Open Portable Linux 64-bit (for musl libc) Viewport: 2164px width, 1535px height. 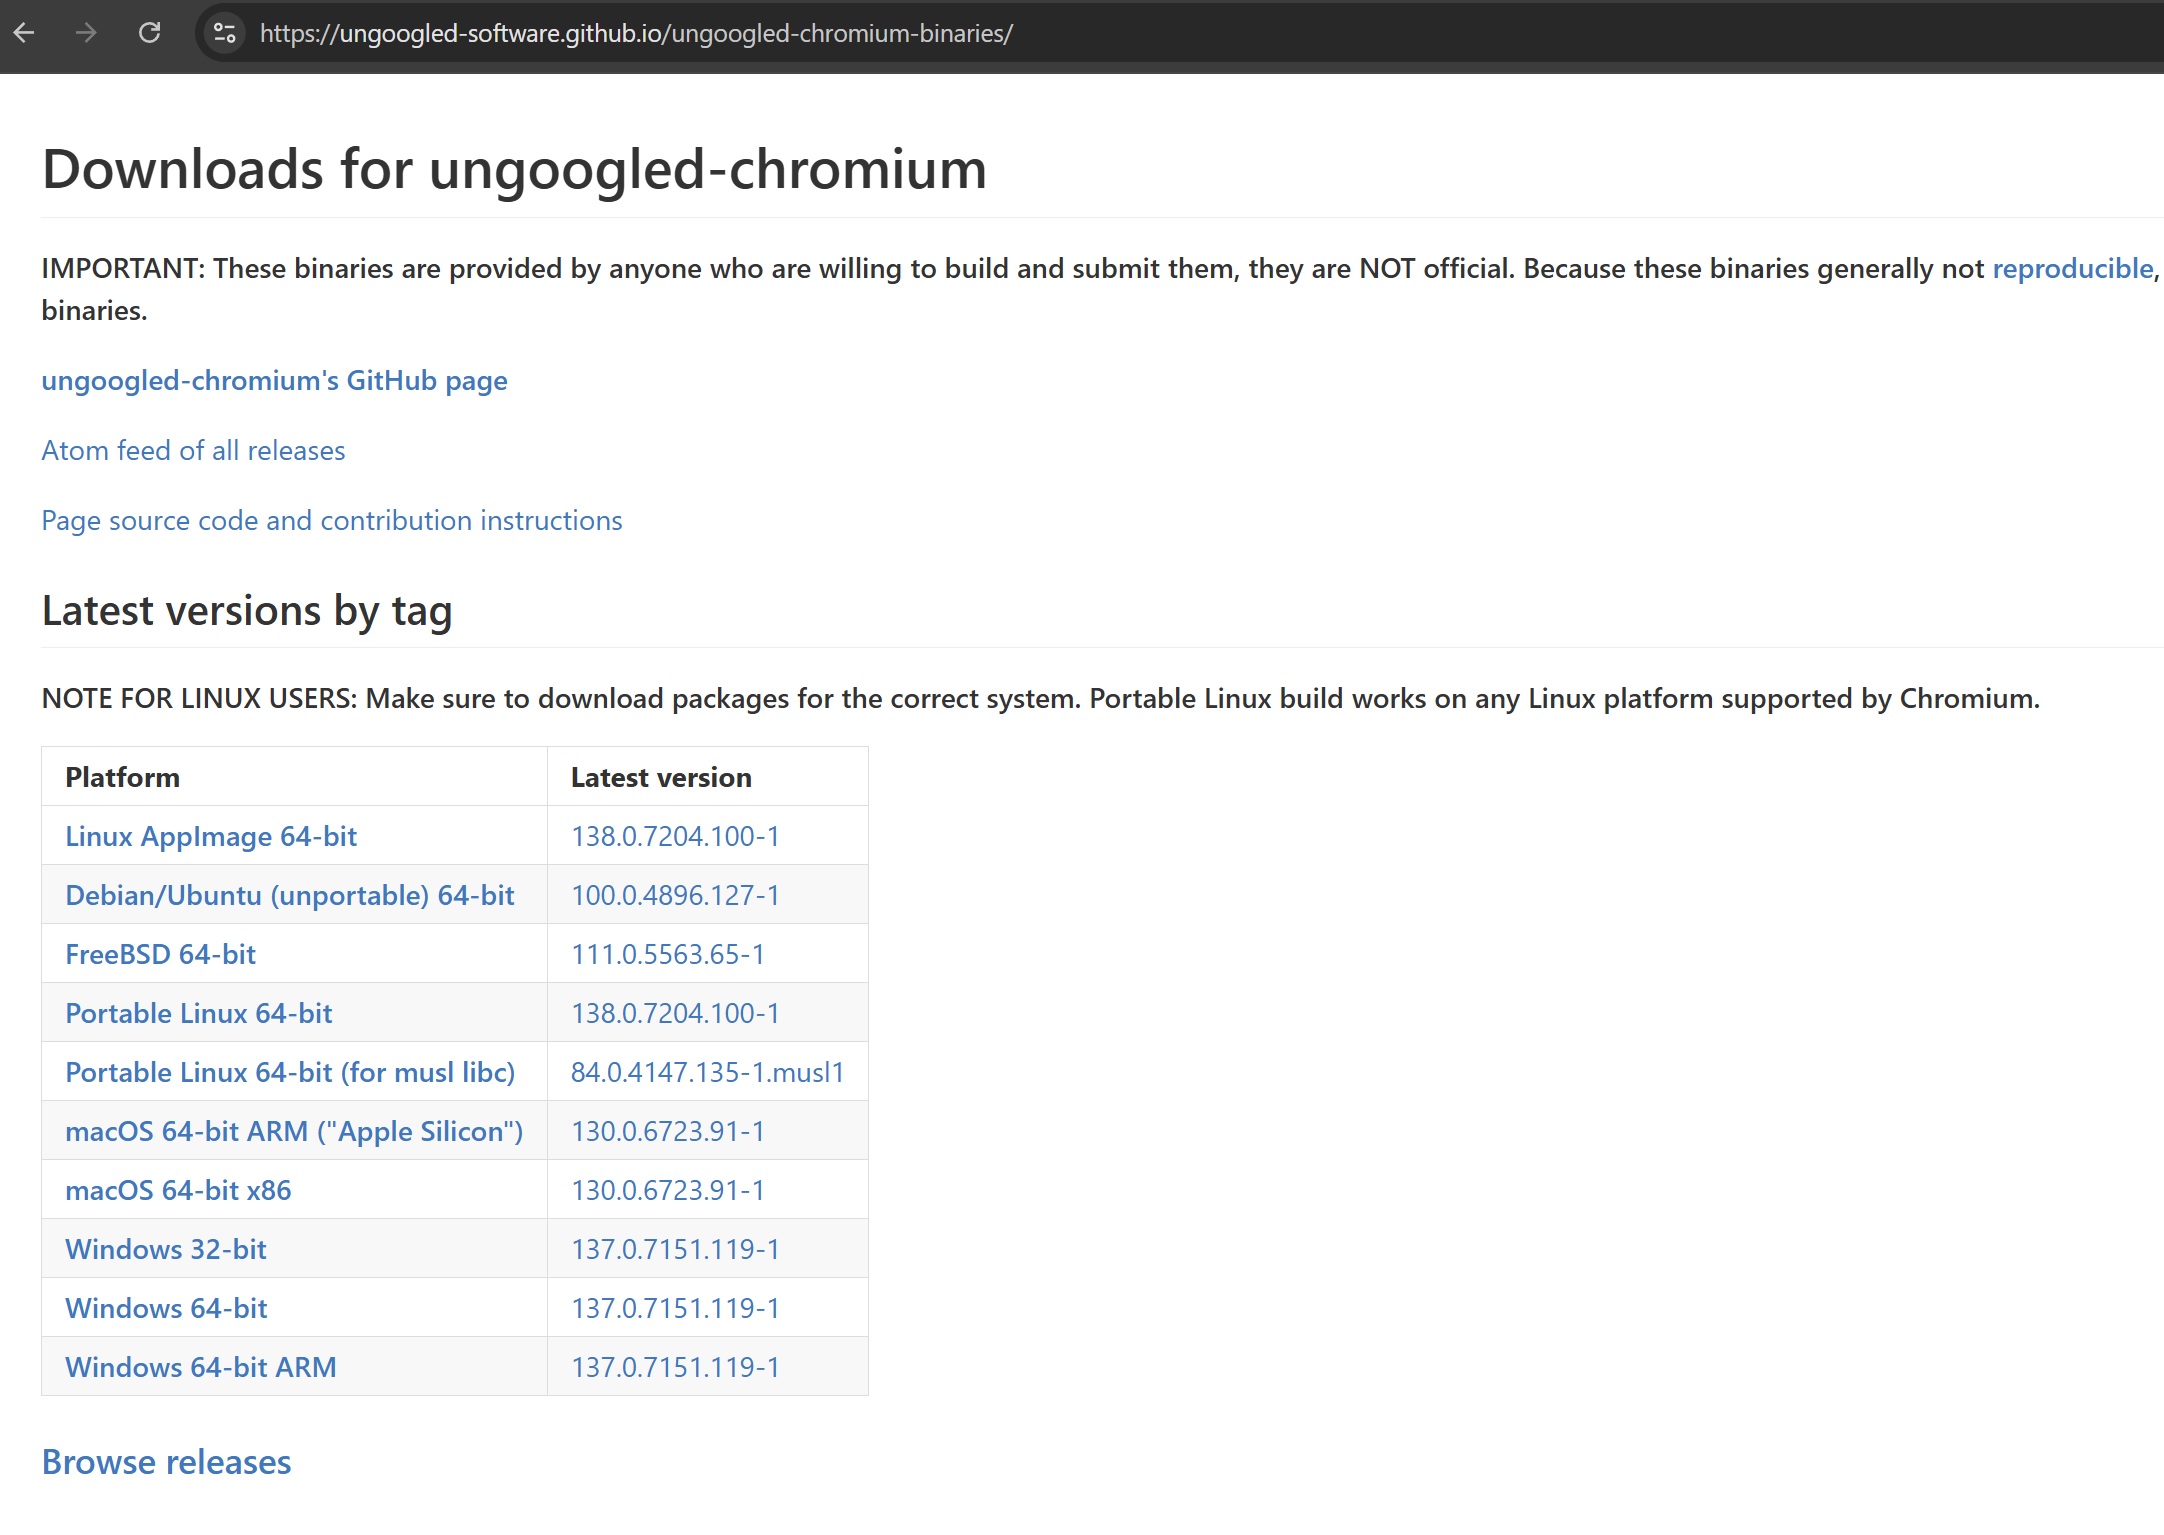click(x=290, y=1072)
